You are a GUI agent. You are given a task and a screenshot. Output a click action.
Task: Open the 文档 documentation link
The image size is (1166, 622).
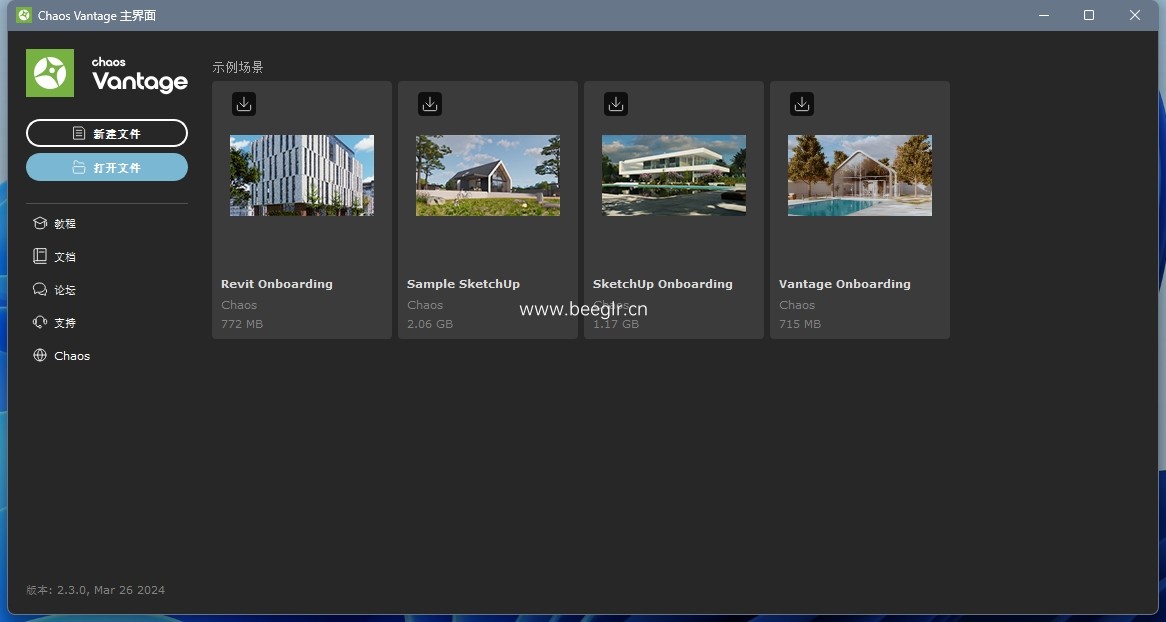[x=65, y=257]
